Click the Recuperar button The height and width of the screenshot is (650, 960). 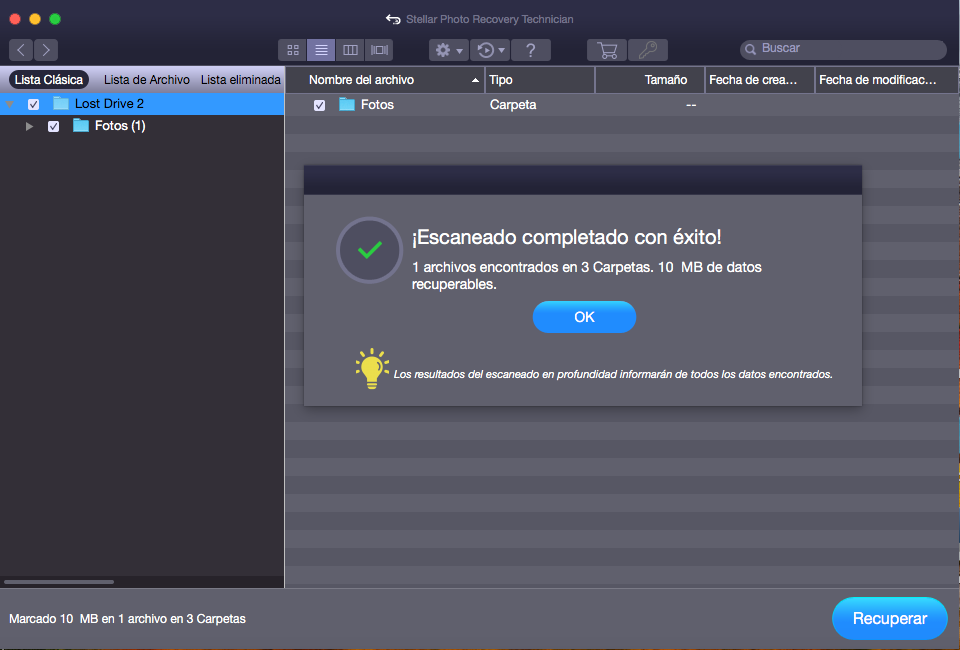click(890, 618)
